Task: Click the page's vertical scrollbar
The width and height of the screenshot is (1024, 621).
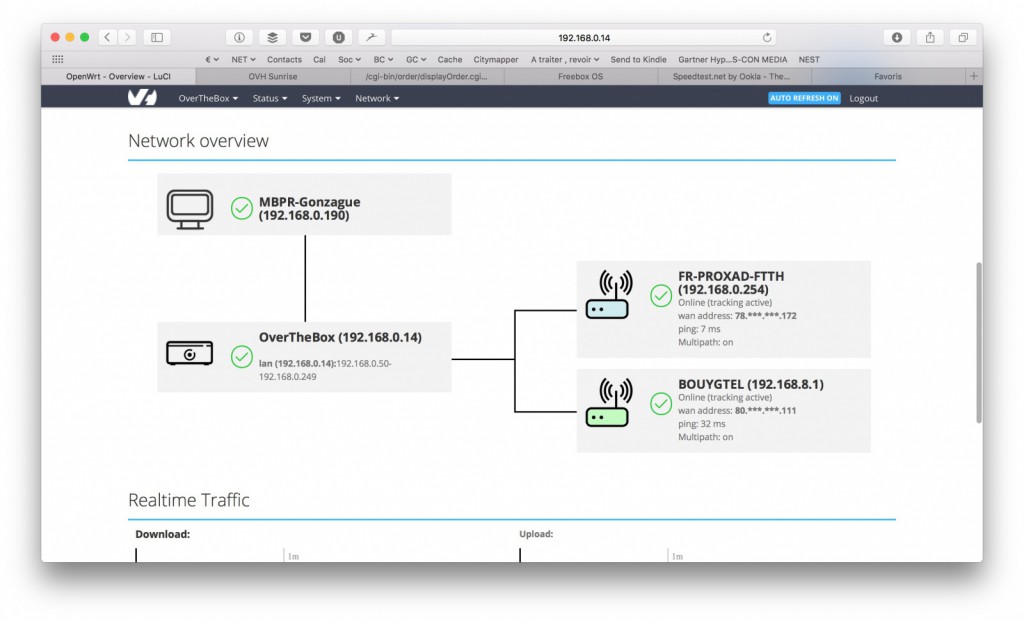Action: pyautogui.click(x=978, y=342)
